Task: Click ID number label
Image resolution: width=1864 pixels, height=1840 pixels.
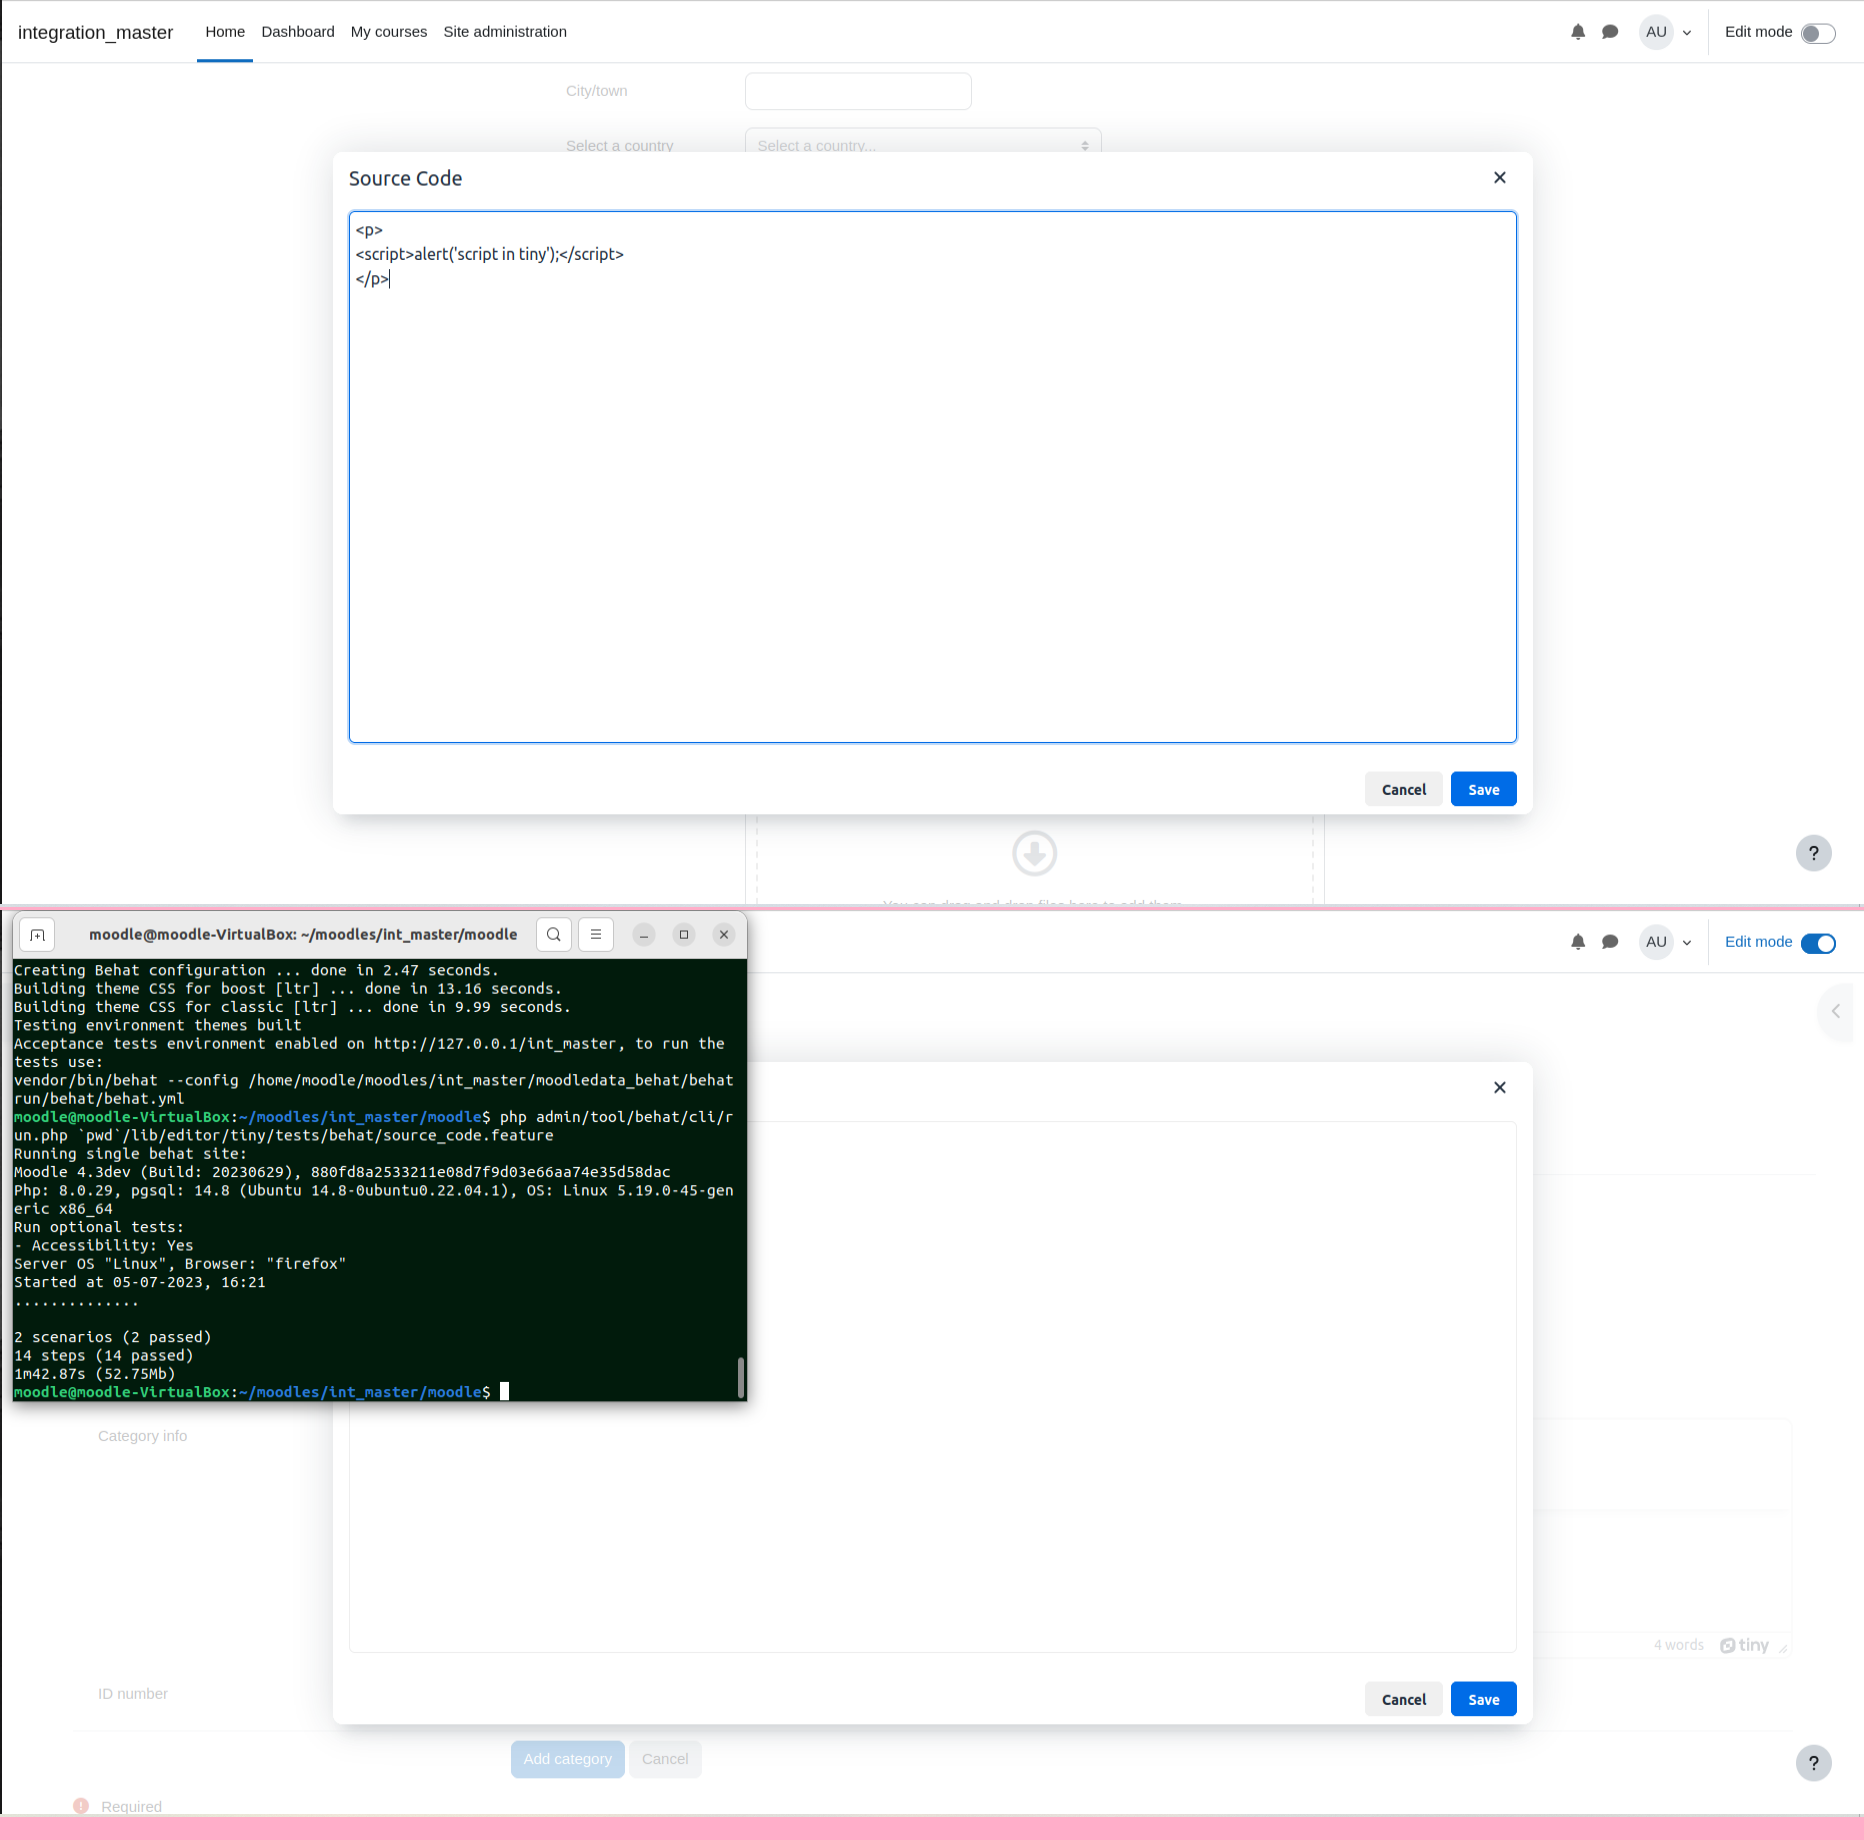Action: (x=133, y=1694)
